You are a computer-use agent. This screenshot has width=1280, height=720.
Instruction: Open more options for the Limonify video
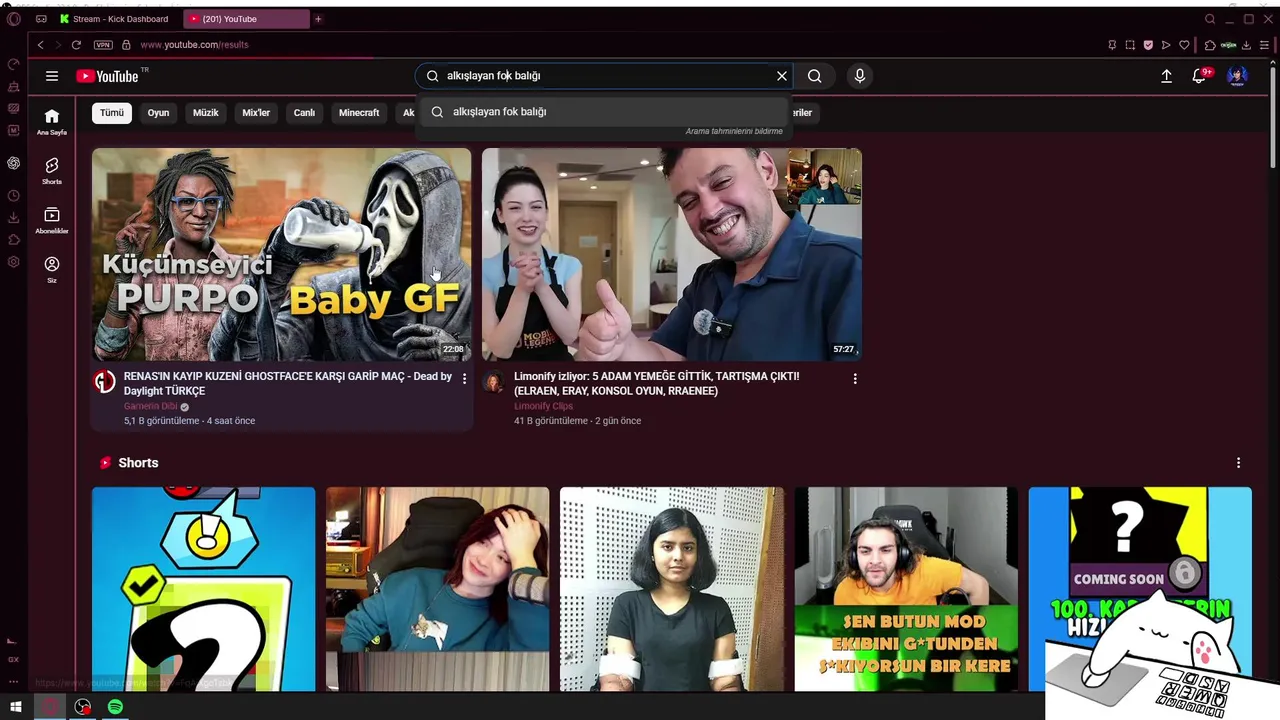click(855, 379)
